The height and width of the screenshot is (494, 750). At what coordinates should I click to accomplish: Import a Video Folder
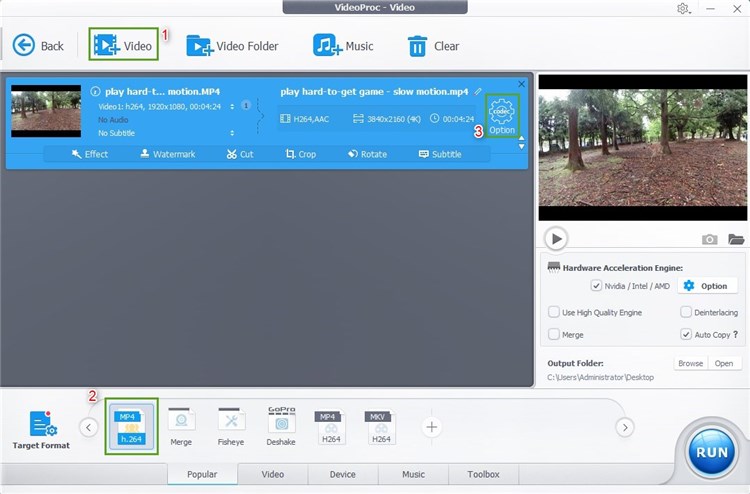(x=232, y=46)
